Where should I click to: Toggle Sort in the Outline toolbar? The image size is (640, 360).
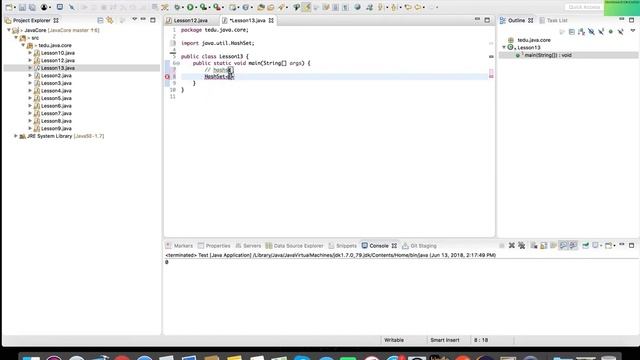coord(581,32)
